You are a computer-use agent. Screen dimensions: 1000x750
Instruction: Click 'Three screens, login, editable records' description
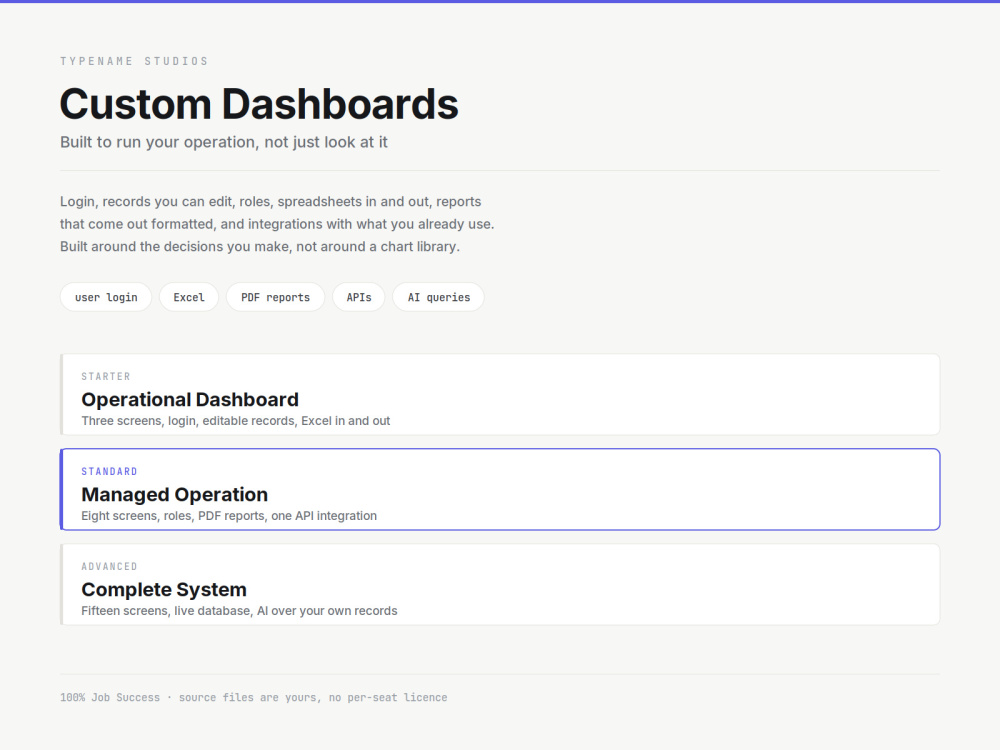tap(235, 421)
